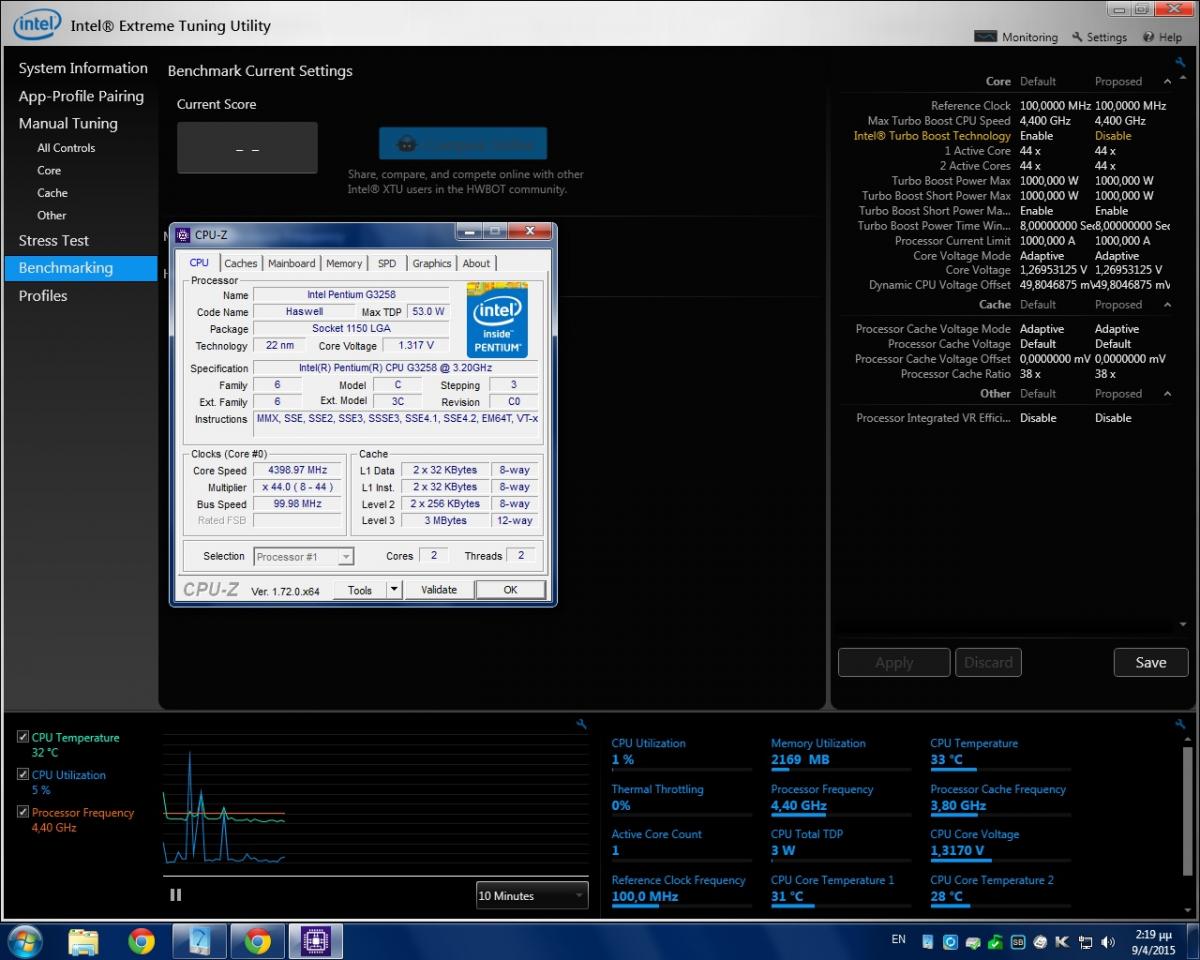Switch to the SPD tab in CPU-Z

(x=387, y=263)
